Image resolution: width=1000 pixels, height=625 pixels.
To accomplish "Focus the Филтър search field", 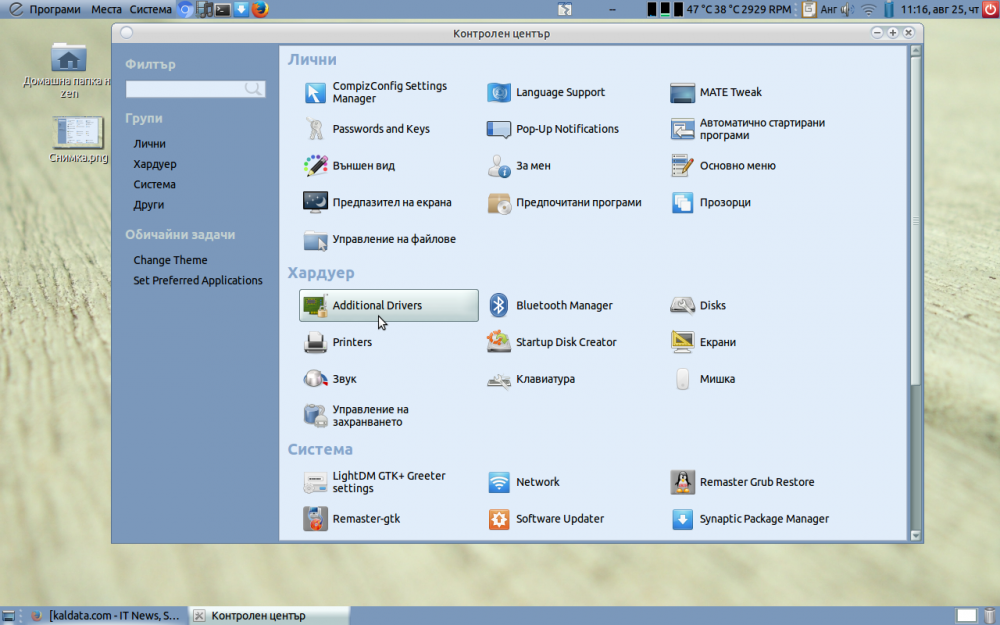I will coord(195,89).
